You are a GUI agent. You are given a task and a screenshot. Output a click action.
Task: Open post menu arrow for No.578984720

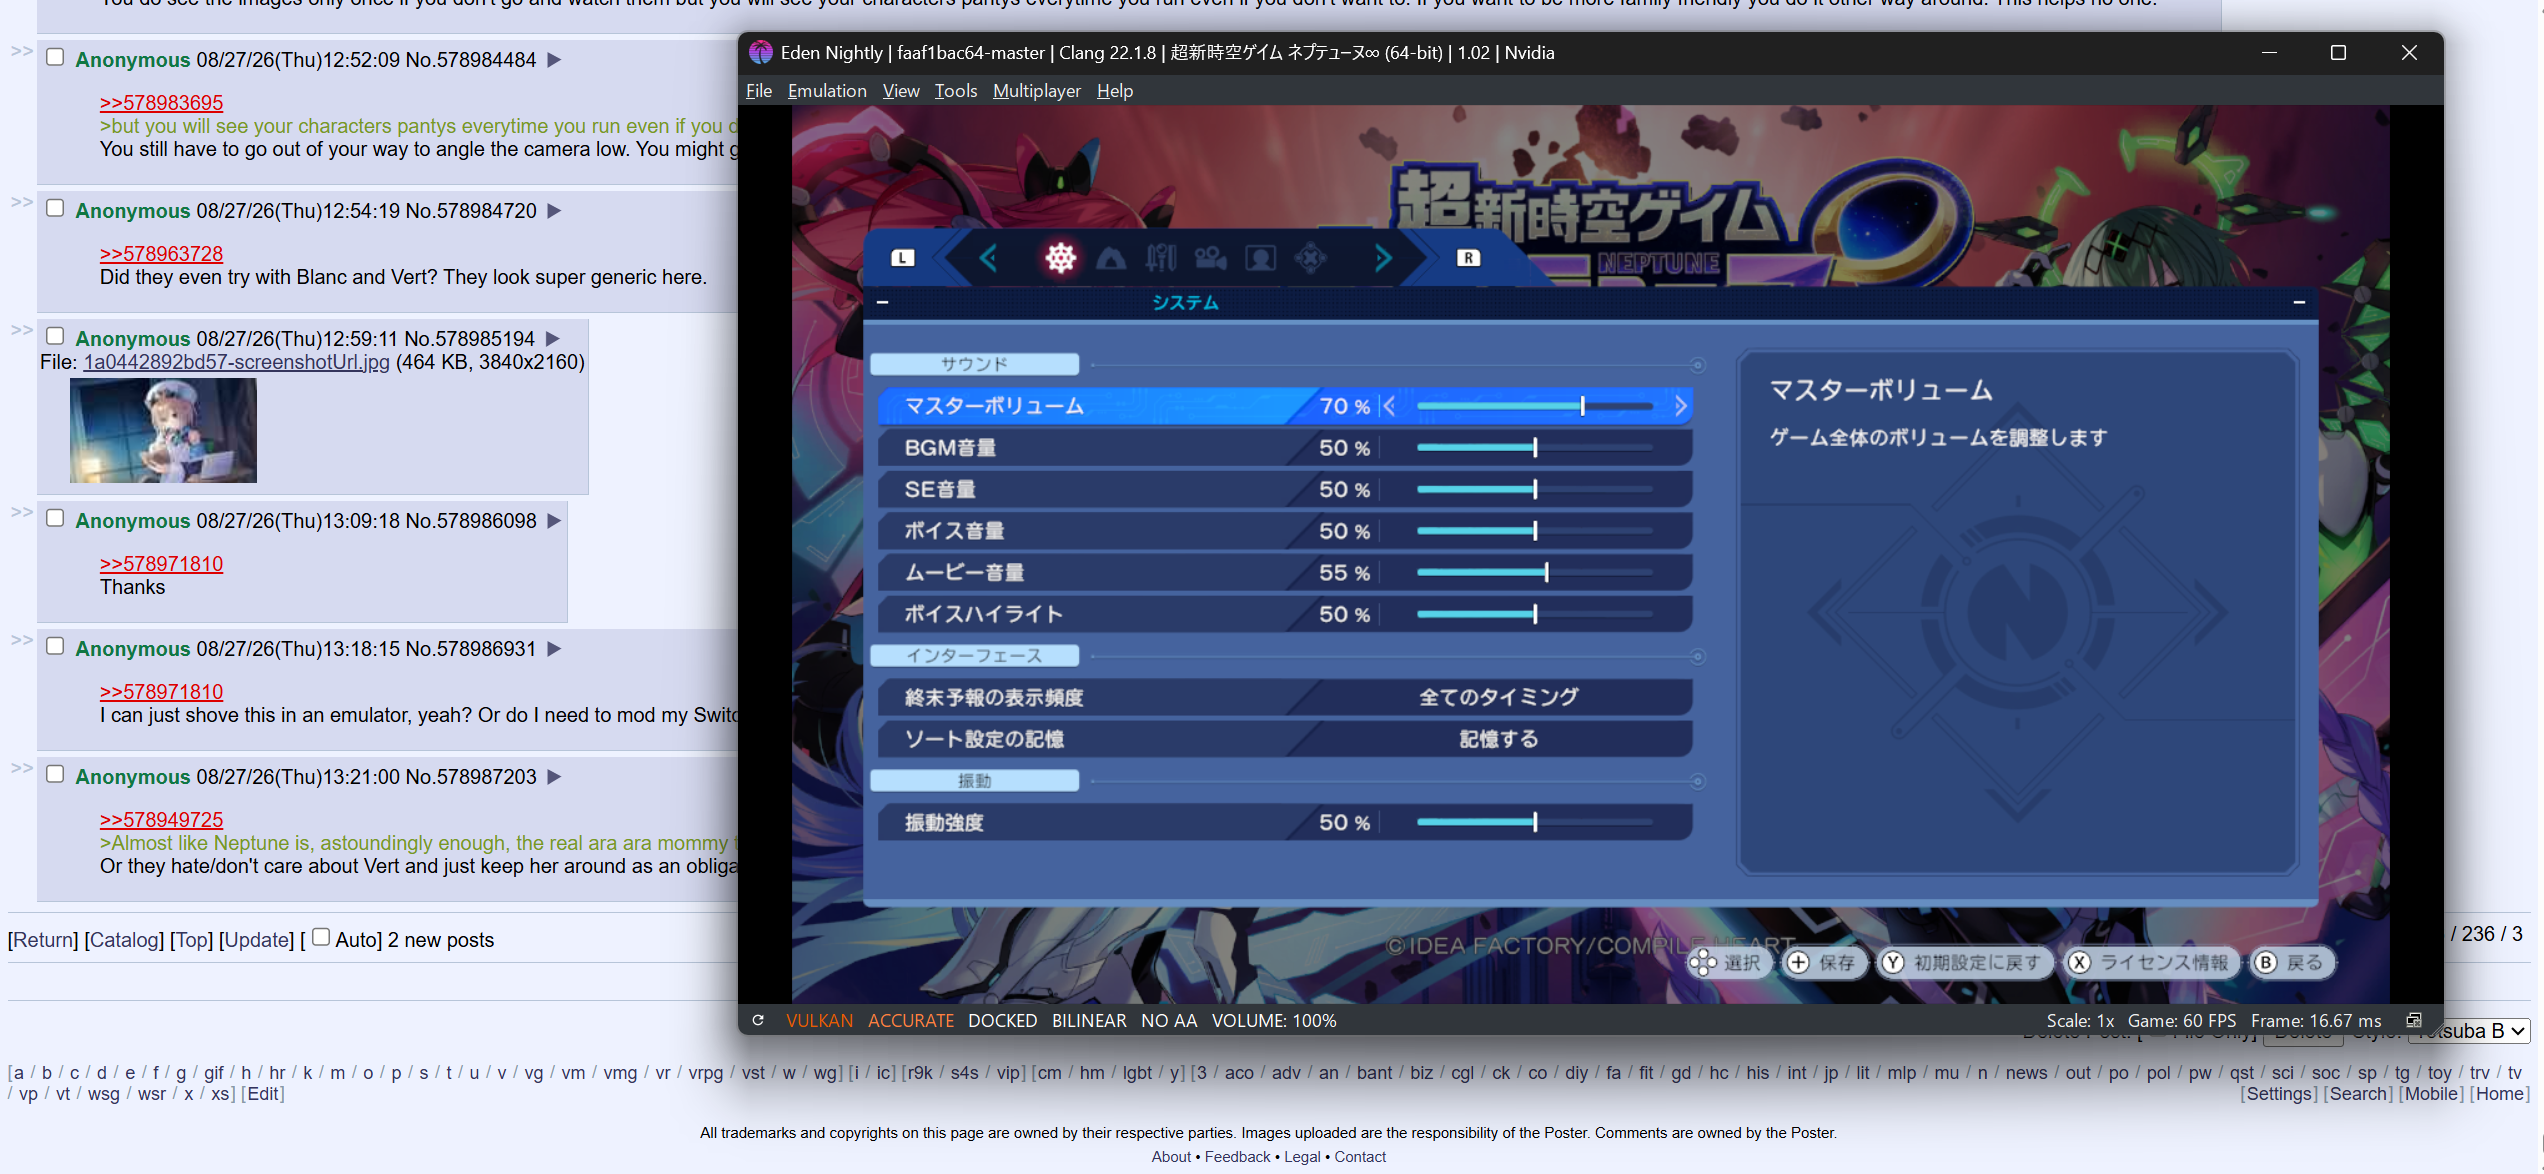tap(554, 211)
